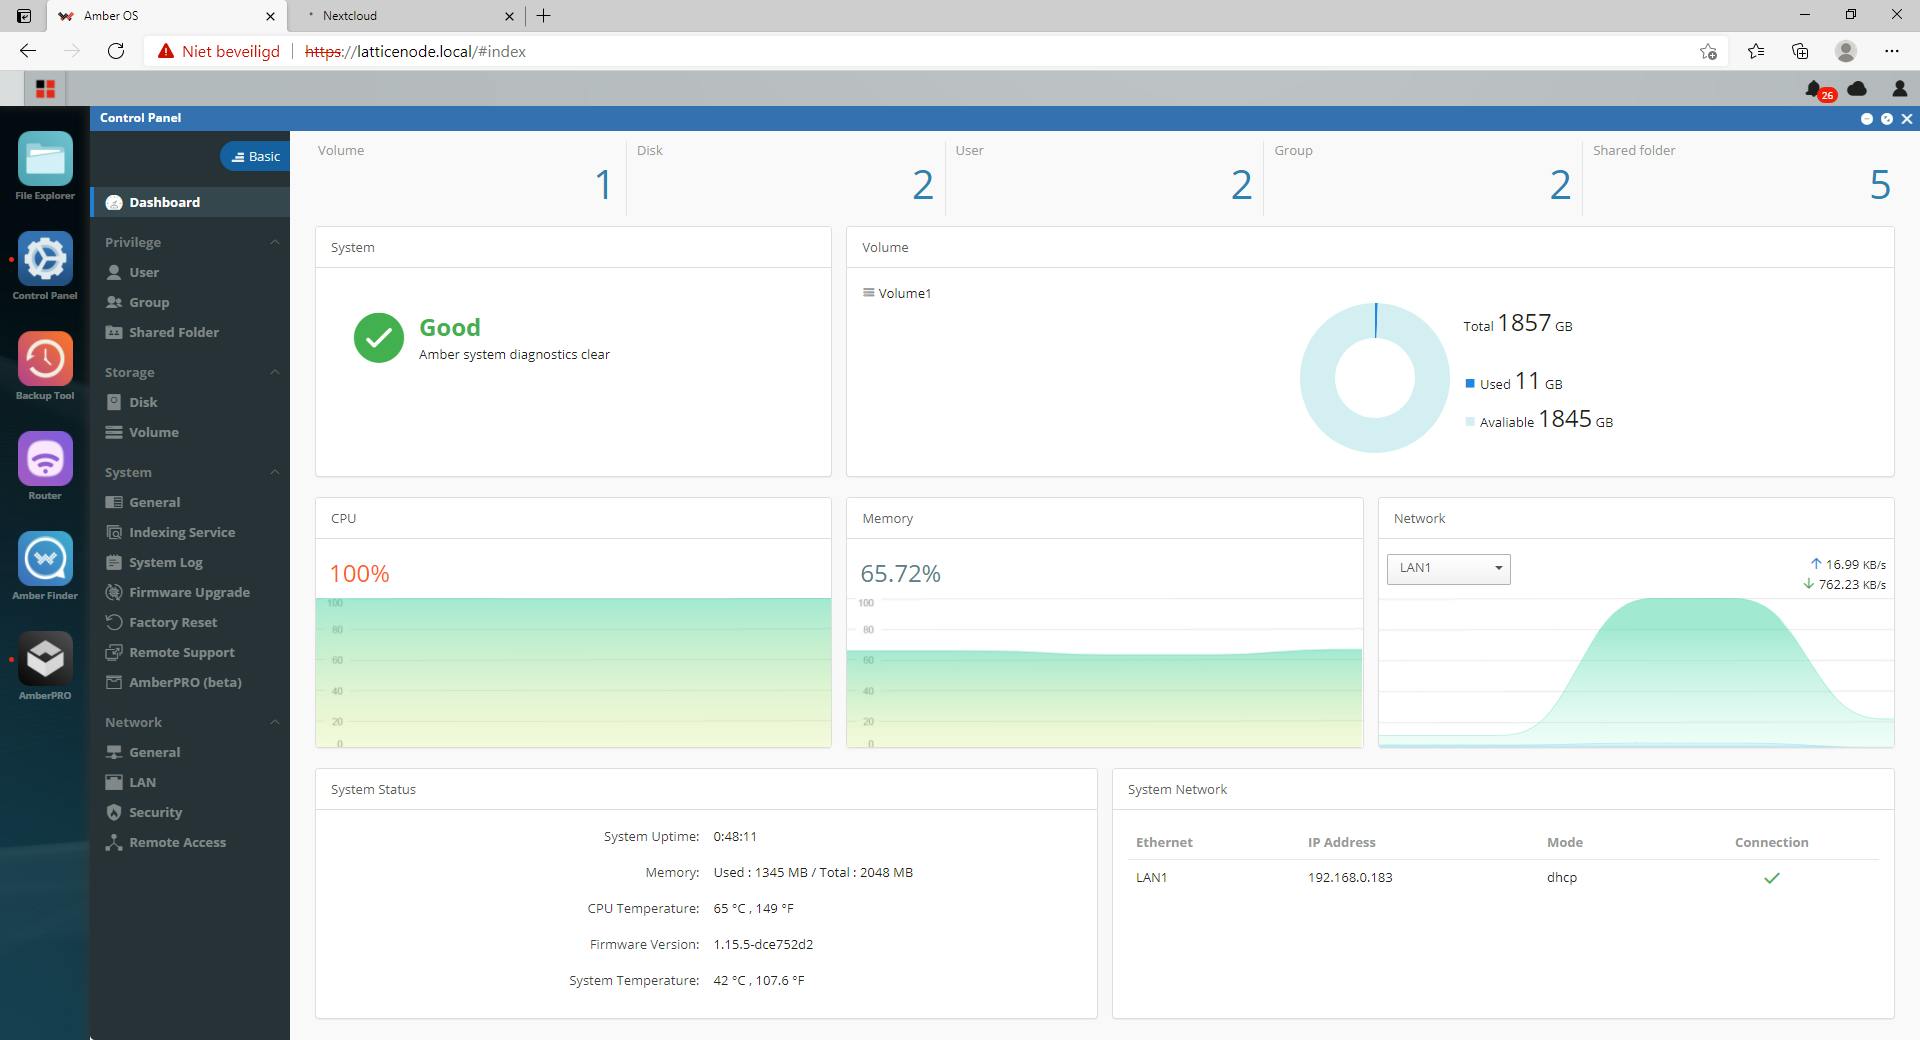1920x1040 pixels.
Task: Open the AmberPRO app icon
Action: point(45,659)
